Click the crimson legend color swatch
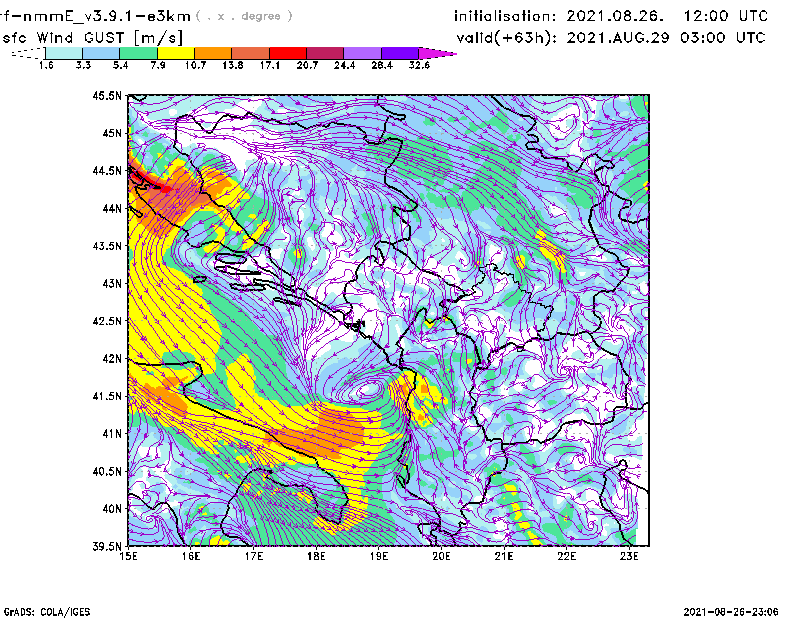This screenshot has height=618, width=800. tap(325, 53)
